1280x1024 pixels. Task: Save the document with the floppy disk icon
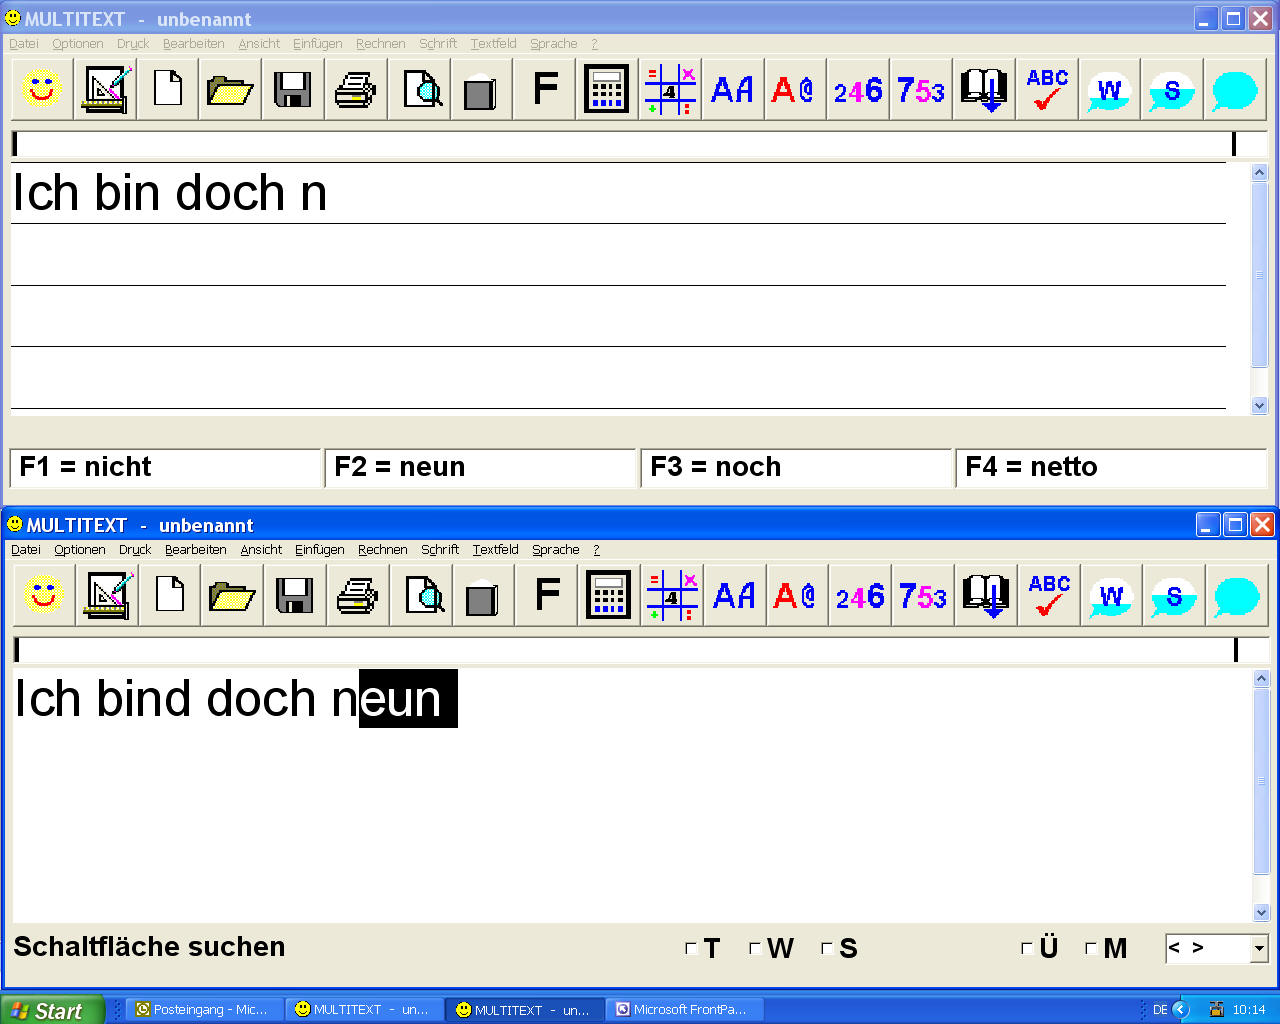(294, 595)
